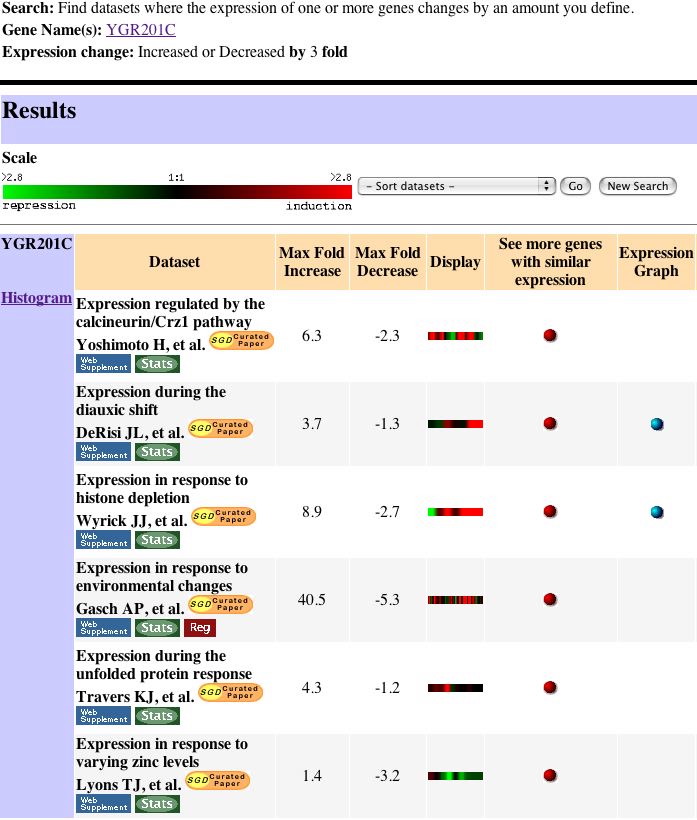Open blue expression graph for DeRisi dataset
This screenshot has width=697, height=820.
pyautogui.click(x=656, y=424)
